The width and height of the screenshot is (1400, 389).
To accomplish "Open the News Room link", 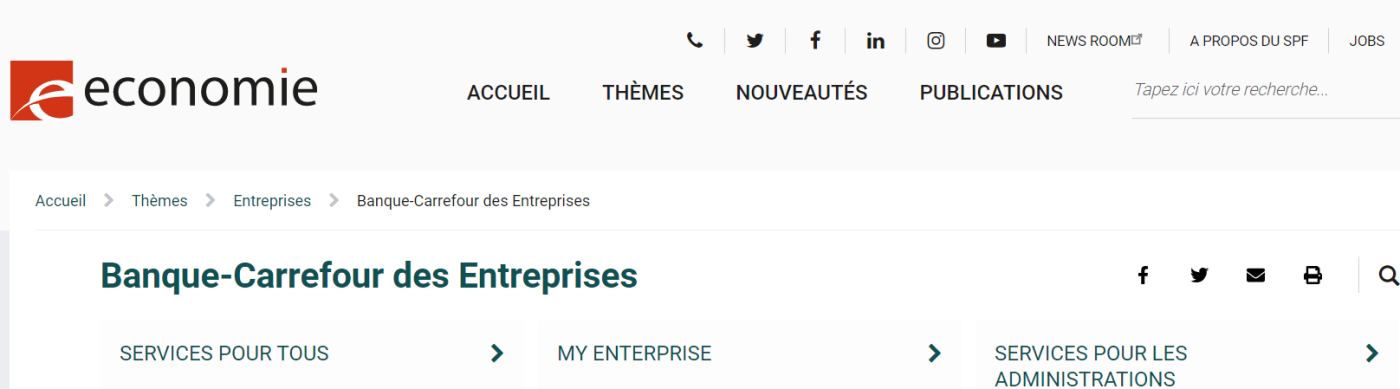I will click(x=1094, y=41).
